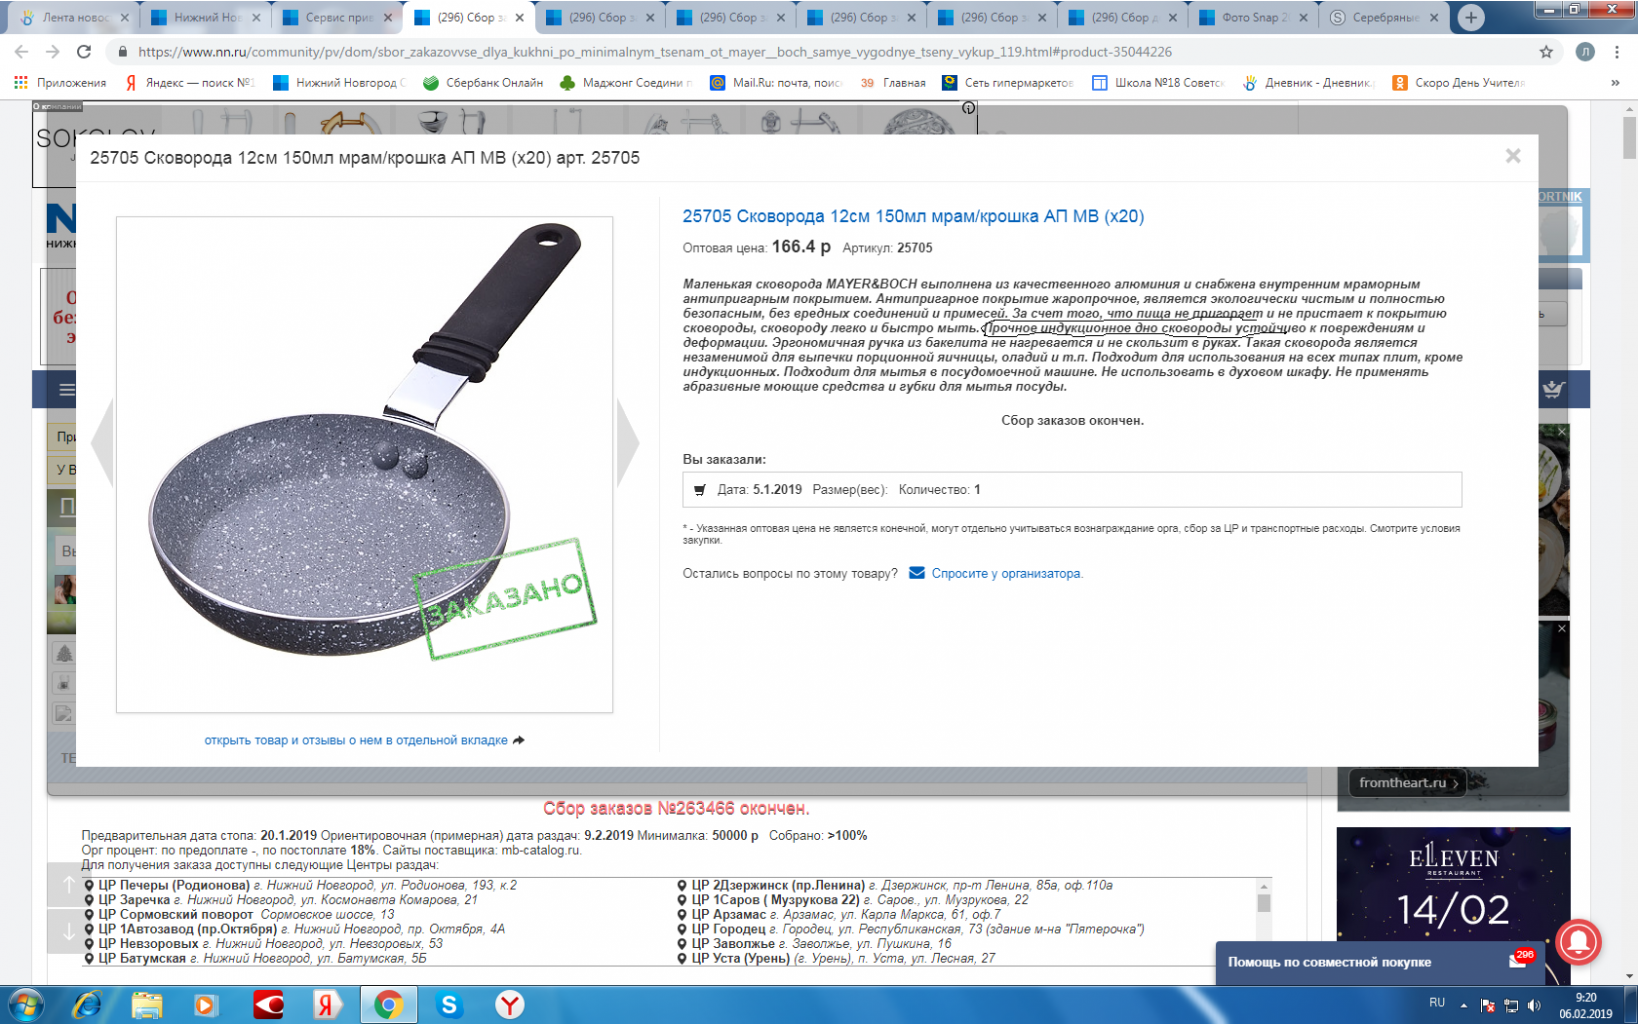
Task: Show previous product image with left arrow
Action: (102, 442)
